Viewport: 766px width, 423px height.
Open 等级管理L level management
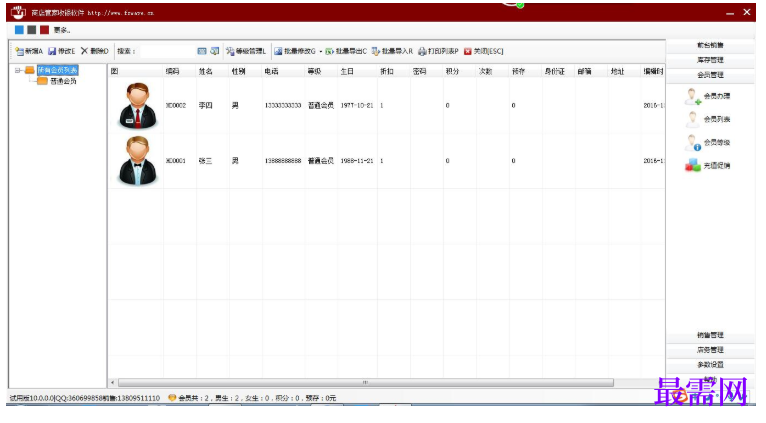[x=246, y=51]
